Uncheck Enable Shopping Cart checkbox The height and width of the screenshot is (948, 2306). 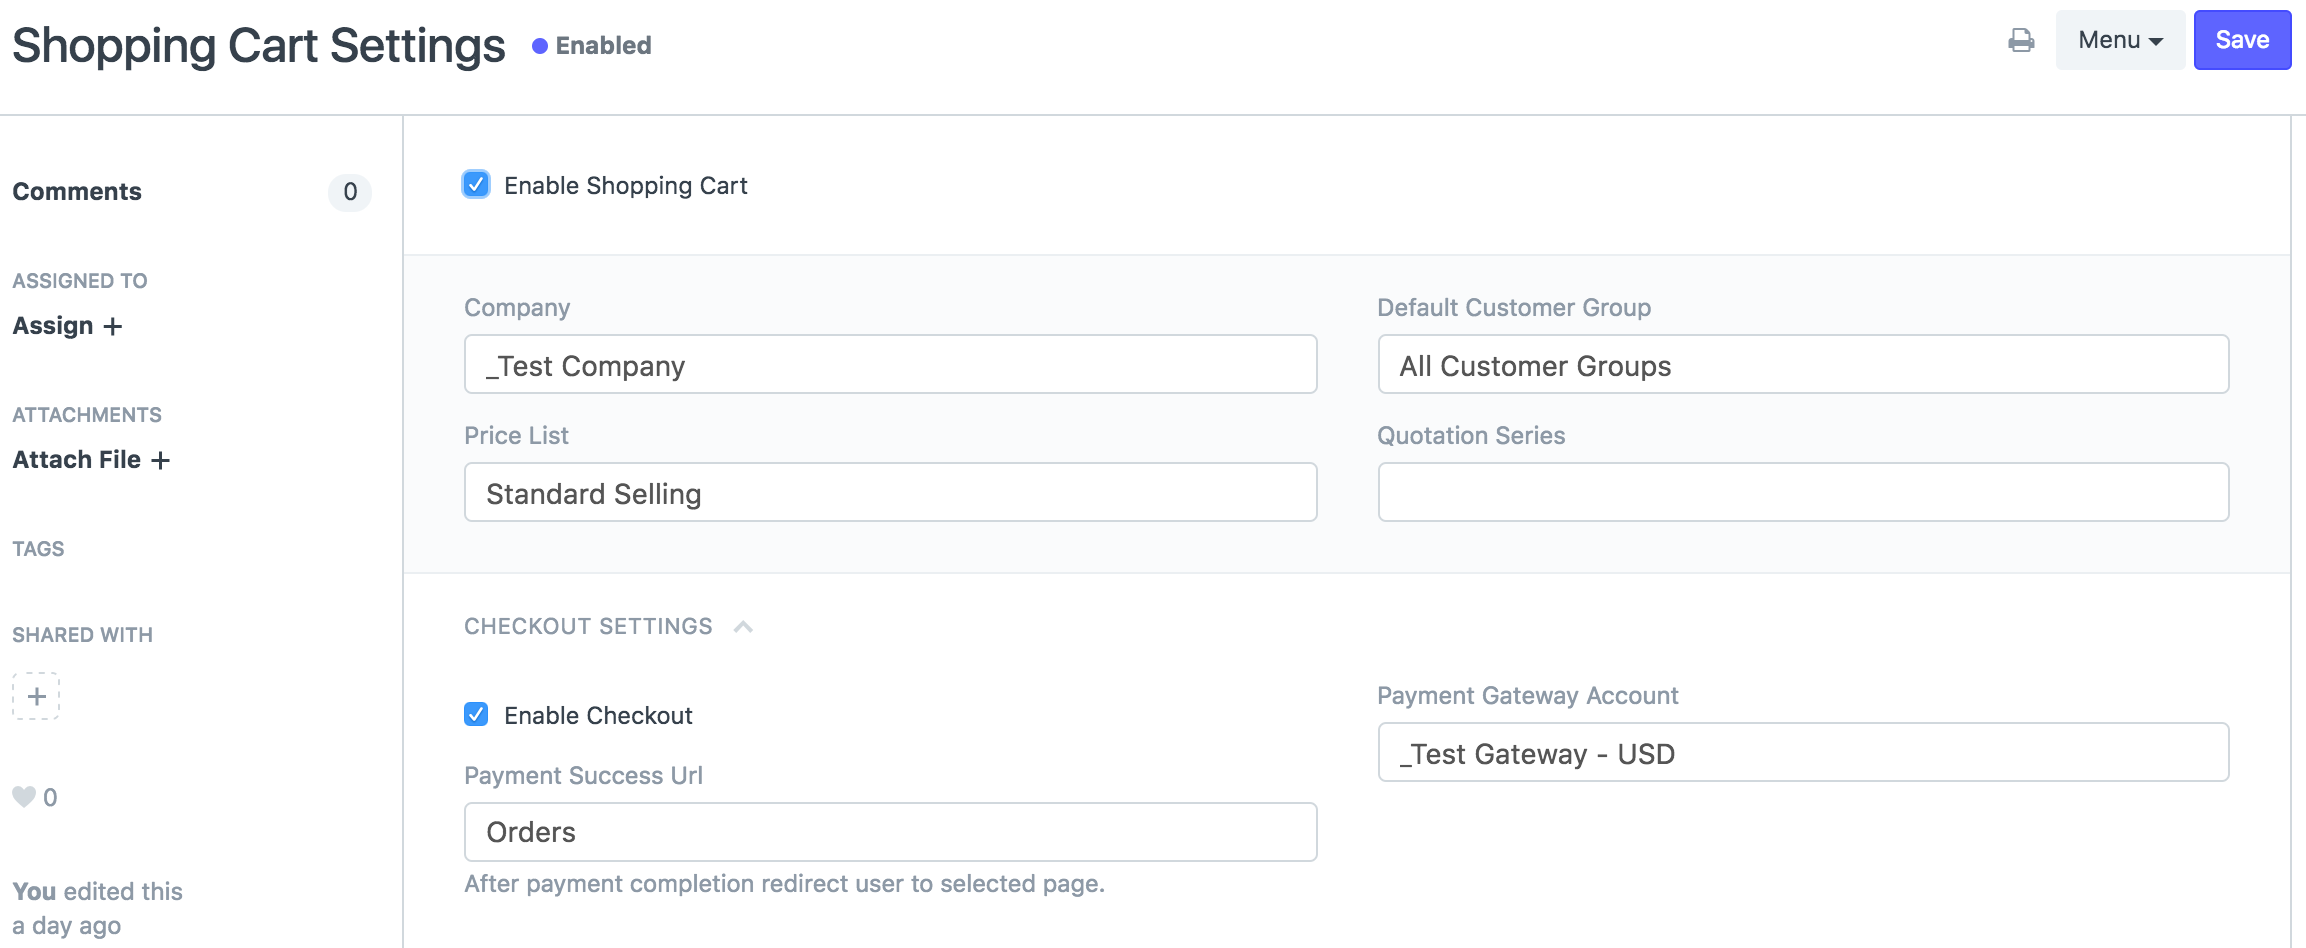click(476, 185)
